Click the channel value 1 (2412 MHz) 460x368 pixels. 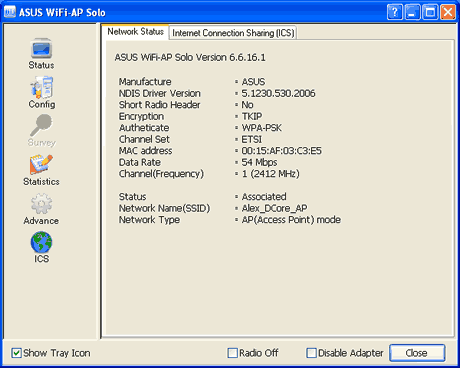click(271, 174)
